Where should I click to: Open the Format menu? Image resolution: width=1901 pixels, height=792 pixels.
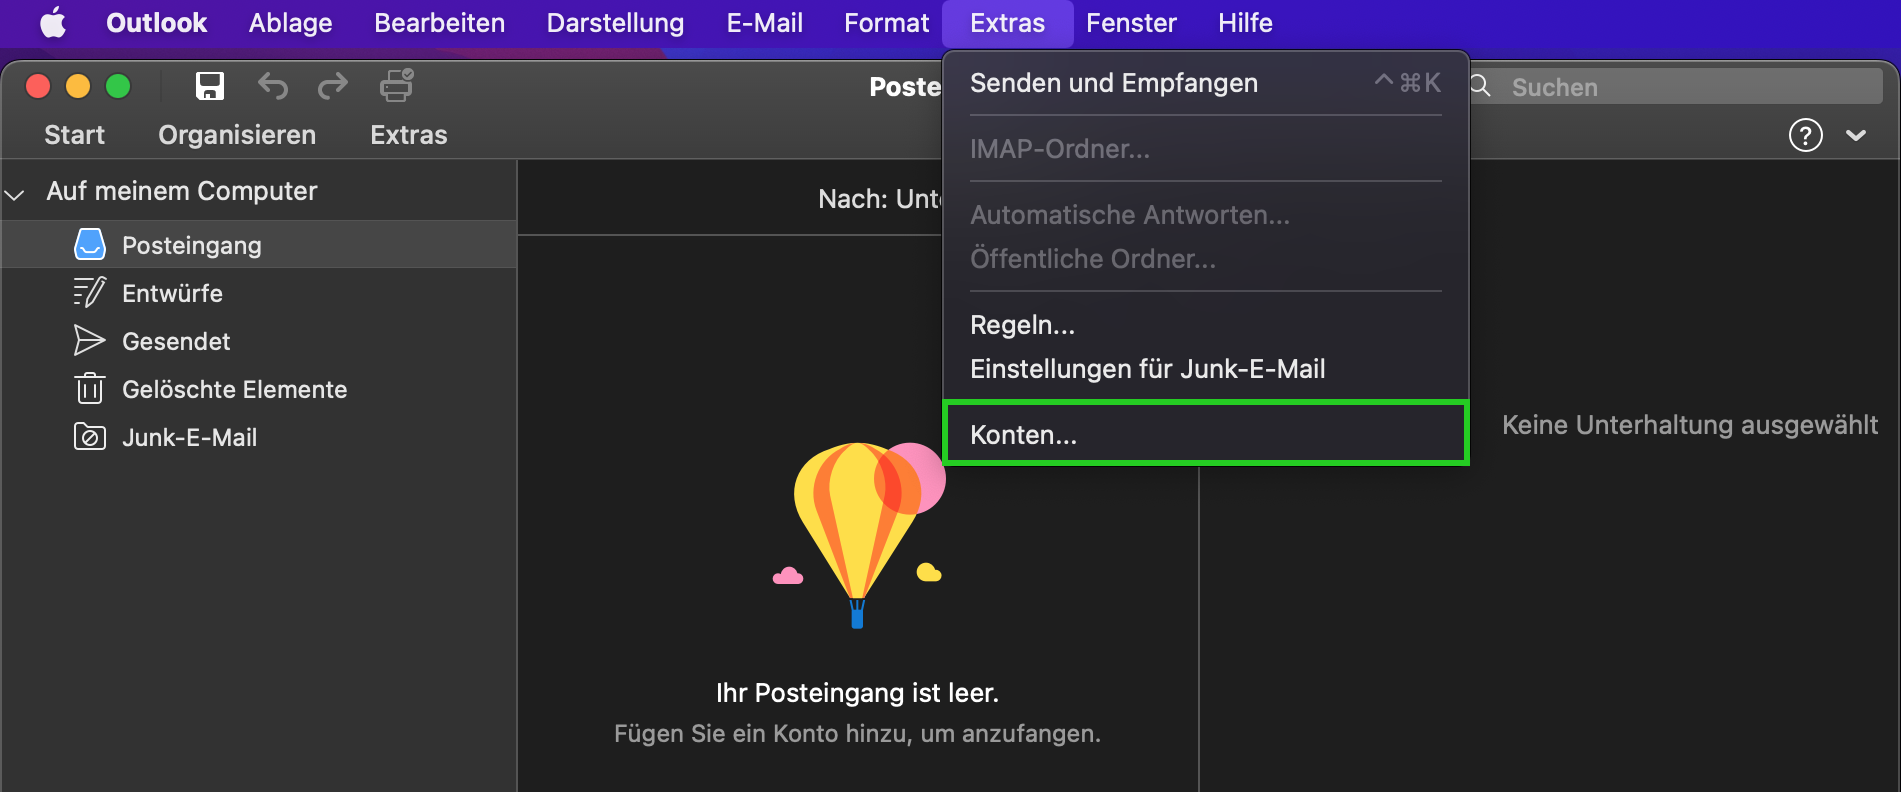coord(886,22)
